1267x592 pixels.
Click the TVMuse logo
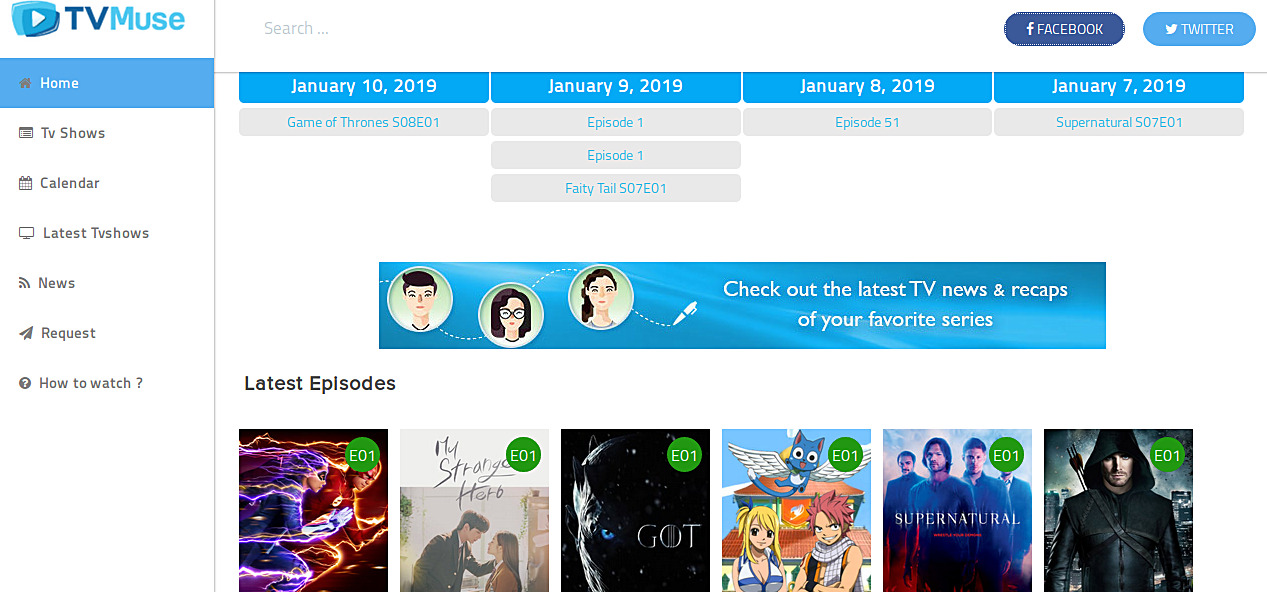pos(98,19)
